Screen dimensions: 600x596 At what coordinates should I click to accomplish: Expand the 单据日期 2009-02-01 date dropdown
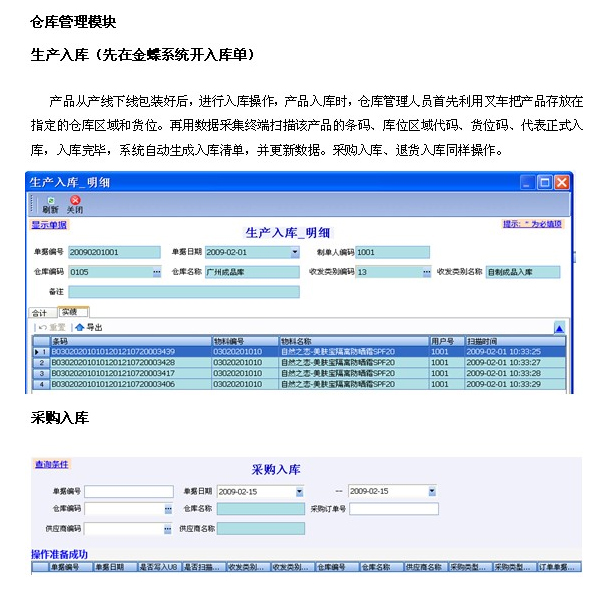point(295,253)
